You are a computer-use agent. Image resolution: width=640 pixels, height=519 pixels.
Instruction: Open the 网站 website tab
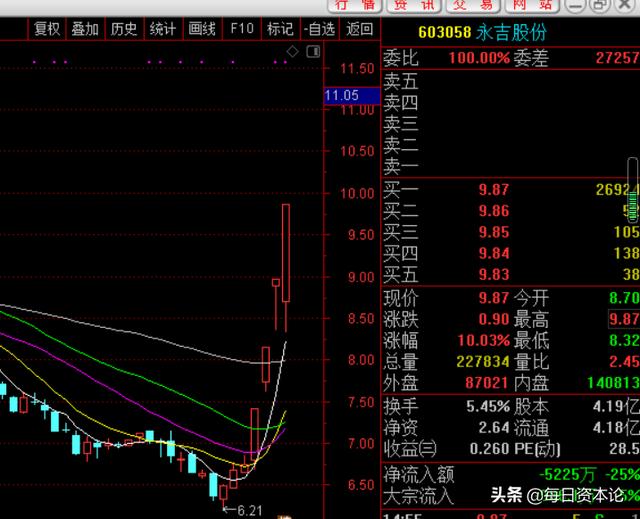532,5
